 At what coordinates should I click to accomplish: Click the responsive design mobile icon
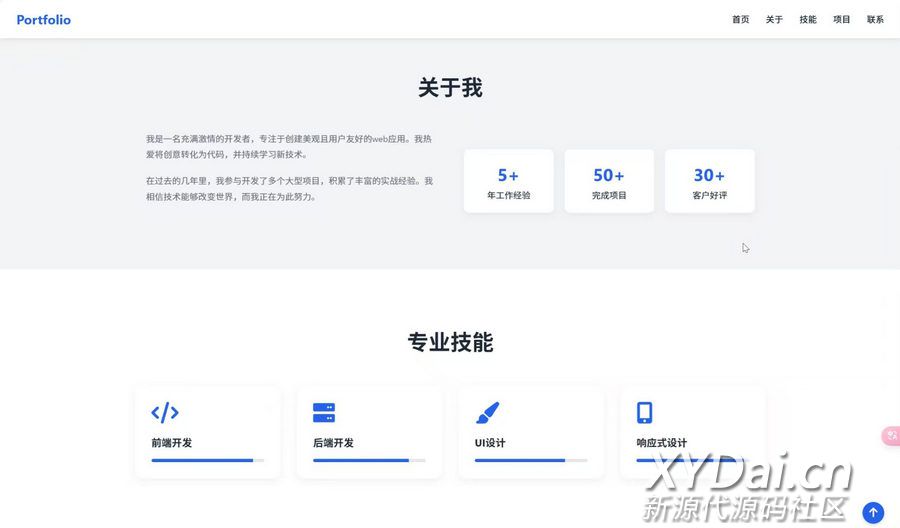tap(645, 412)
